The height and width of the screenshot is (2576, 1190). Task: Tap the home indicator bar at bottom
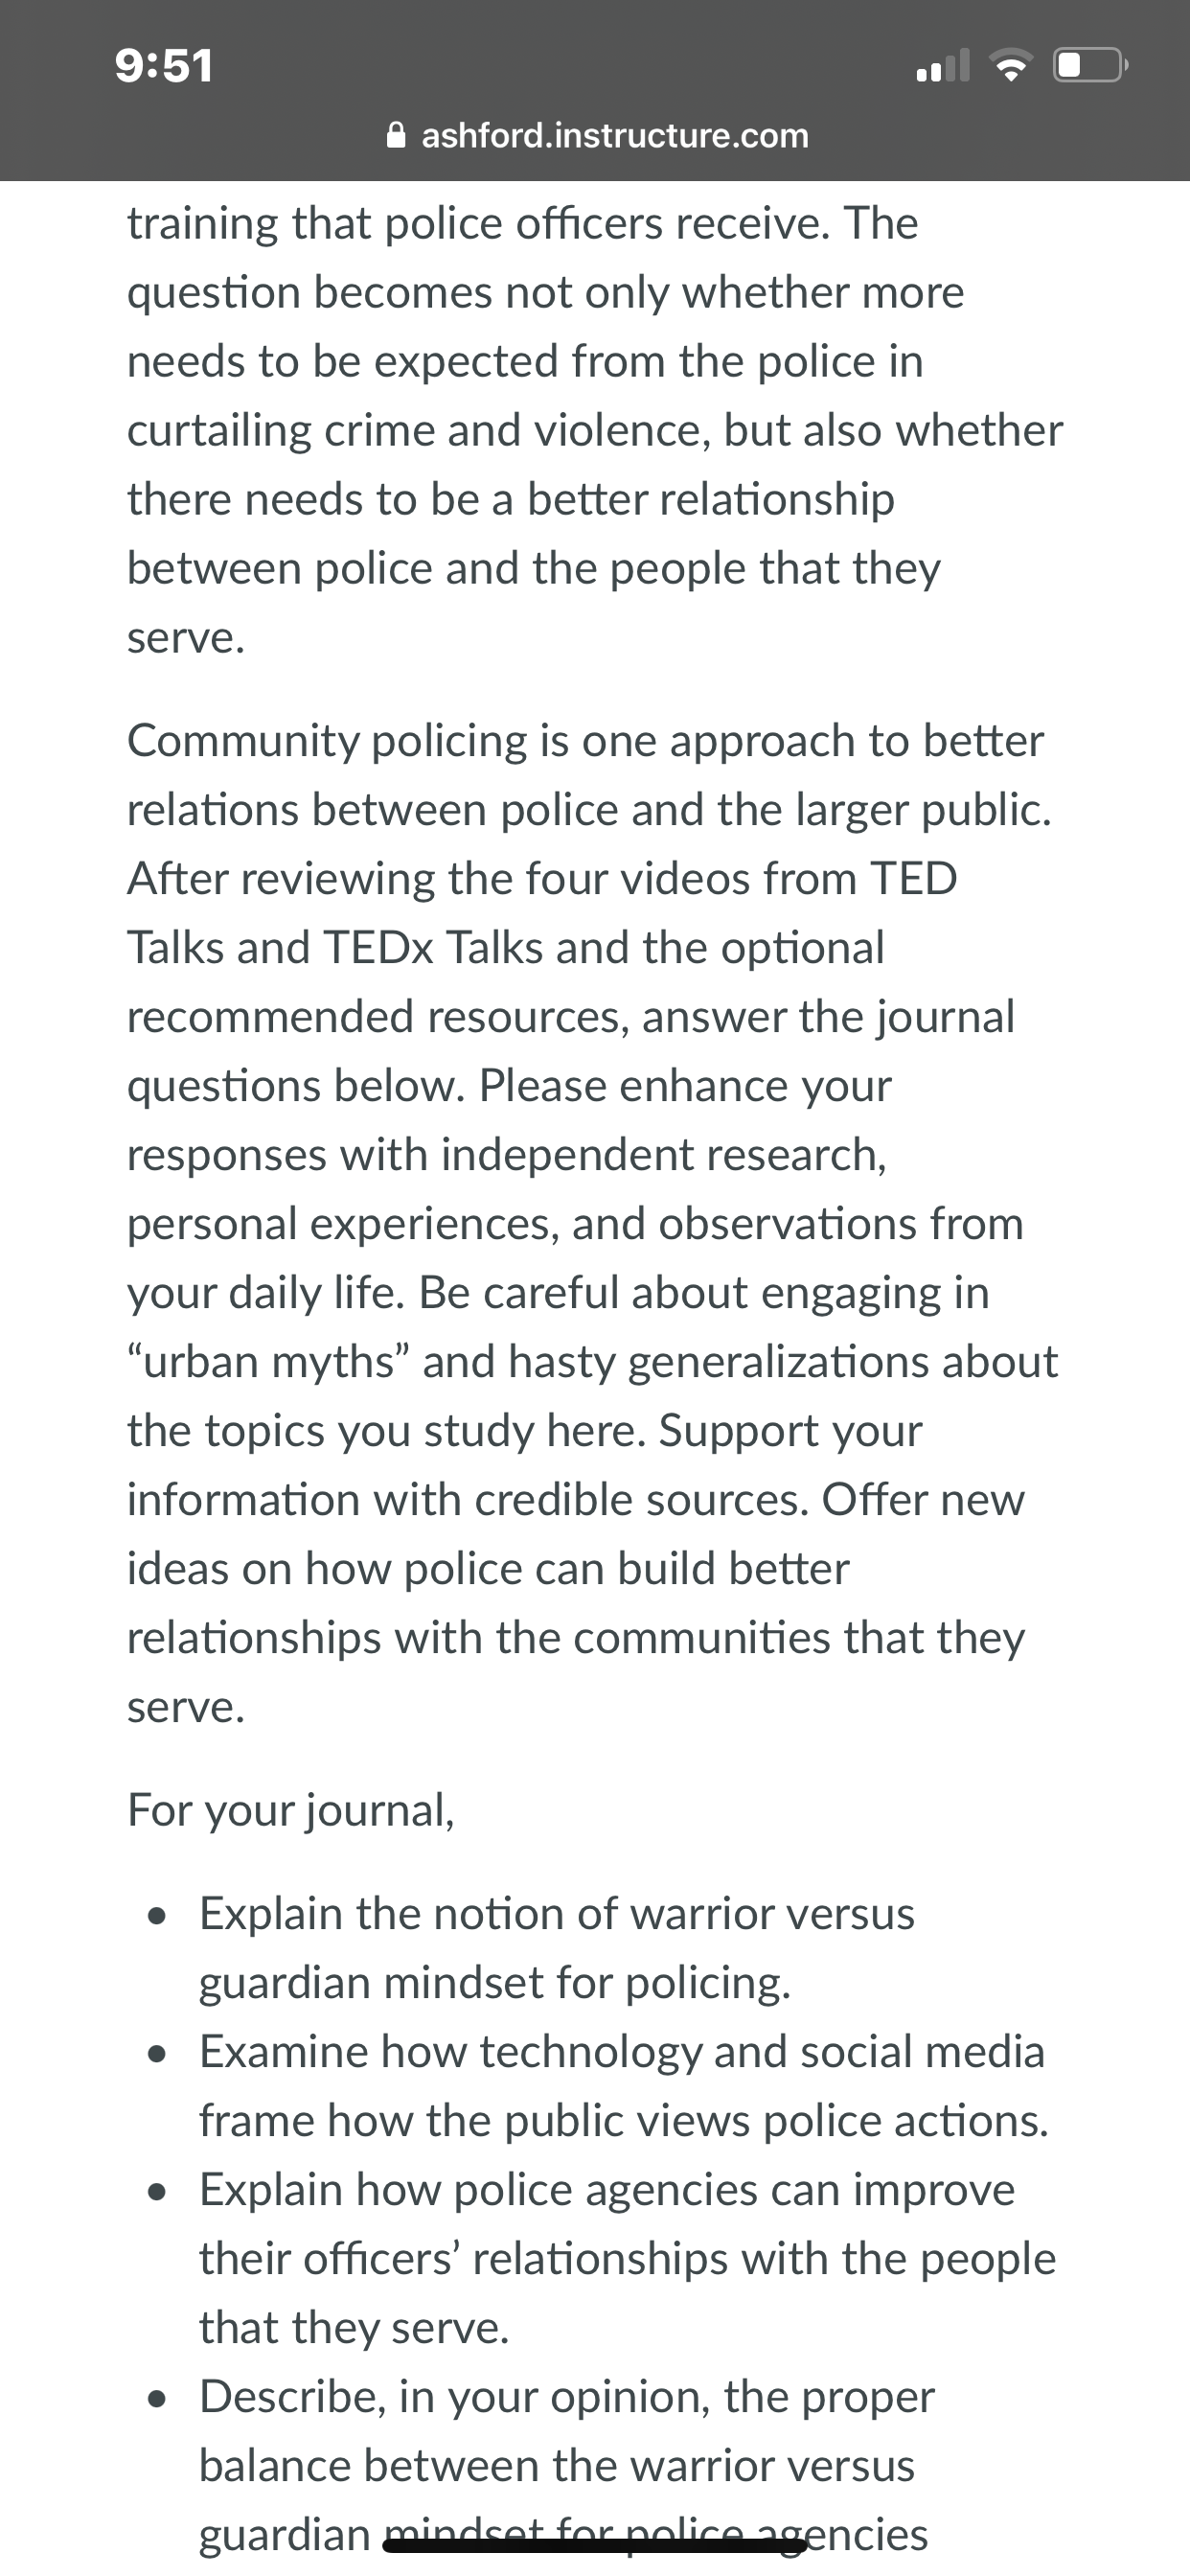[595, 2545]
